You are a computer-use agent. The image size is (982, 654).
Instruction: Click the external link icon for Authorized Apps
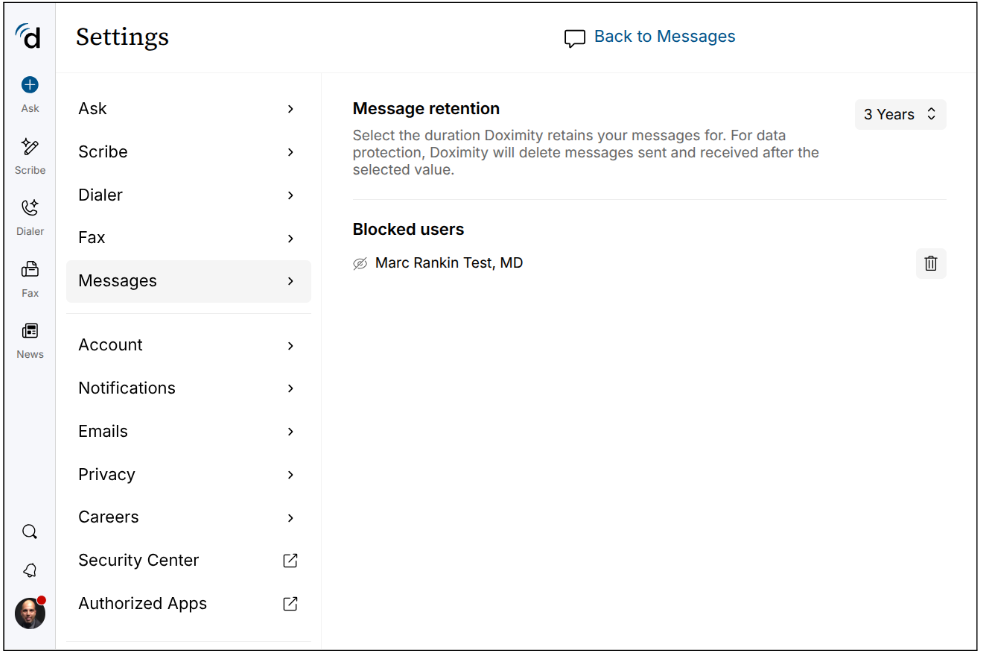(290, 604)
